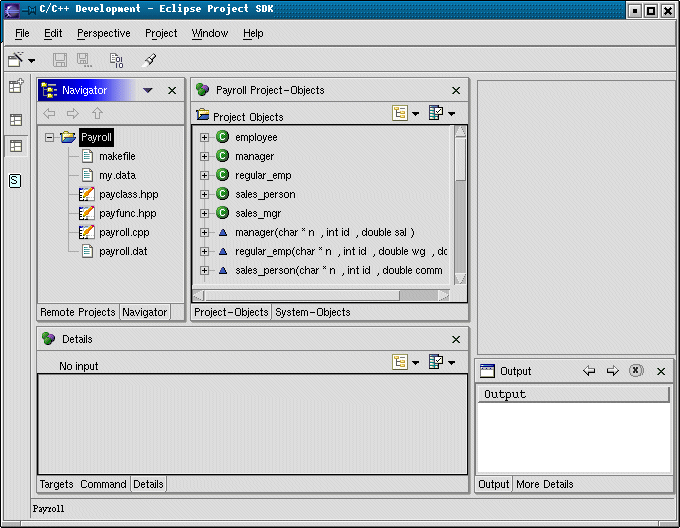Screen dimensions: 680x528
Task: Expand the sales_mgr class node
Action: 205,213
